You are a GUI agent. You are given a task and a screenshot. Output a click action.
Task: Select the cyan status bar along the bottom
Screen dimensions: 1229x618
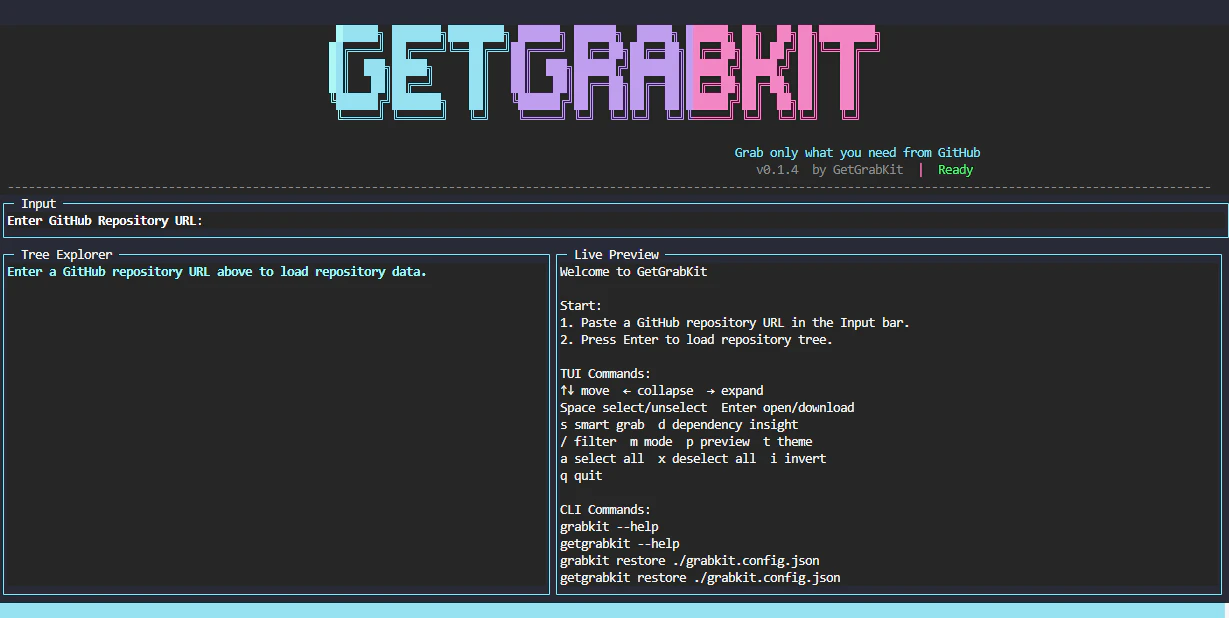(x=614, y=610)
